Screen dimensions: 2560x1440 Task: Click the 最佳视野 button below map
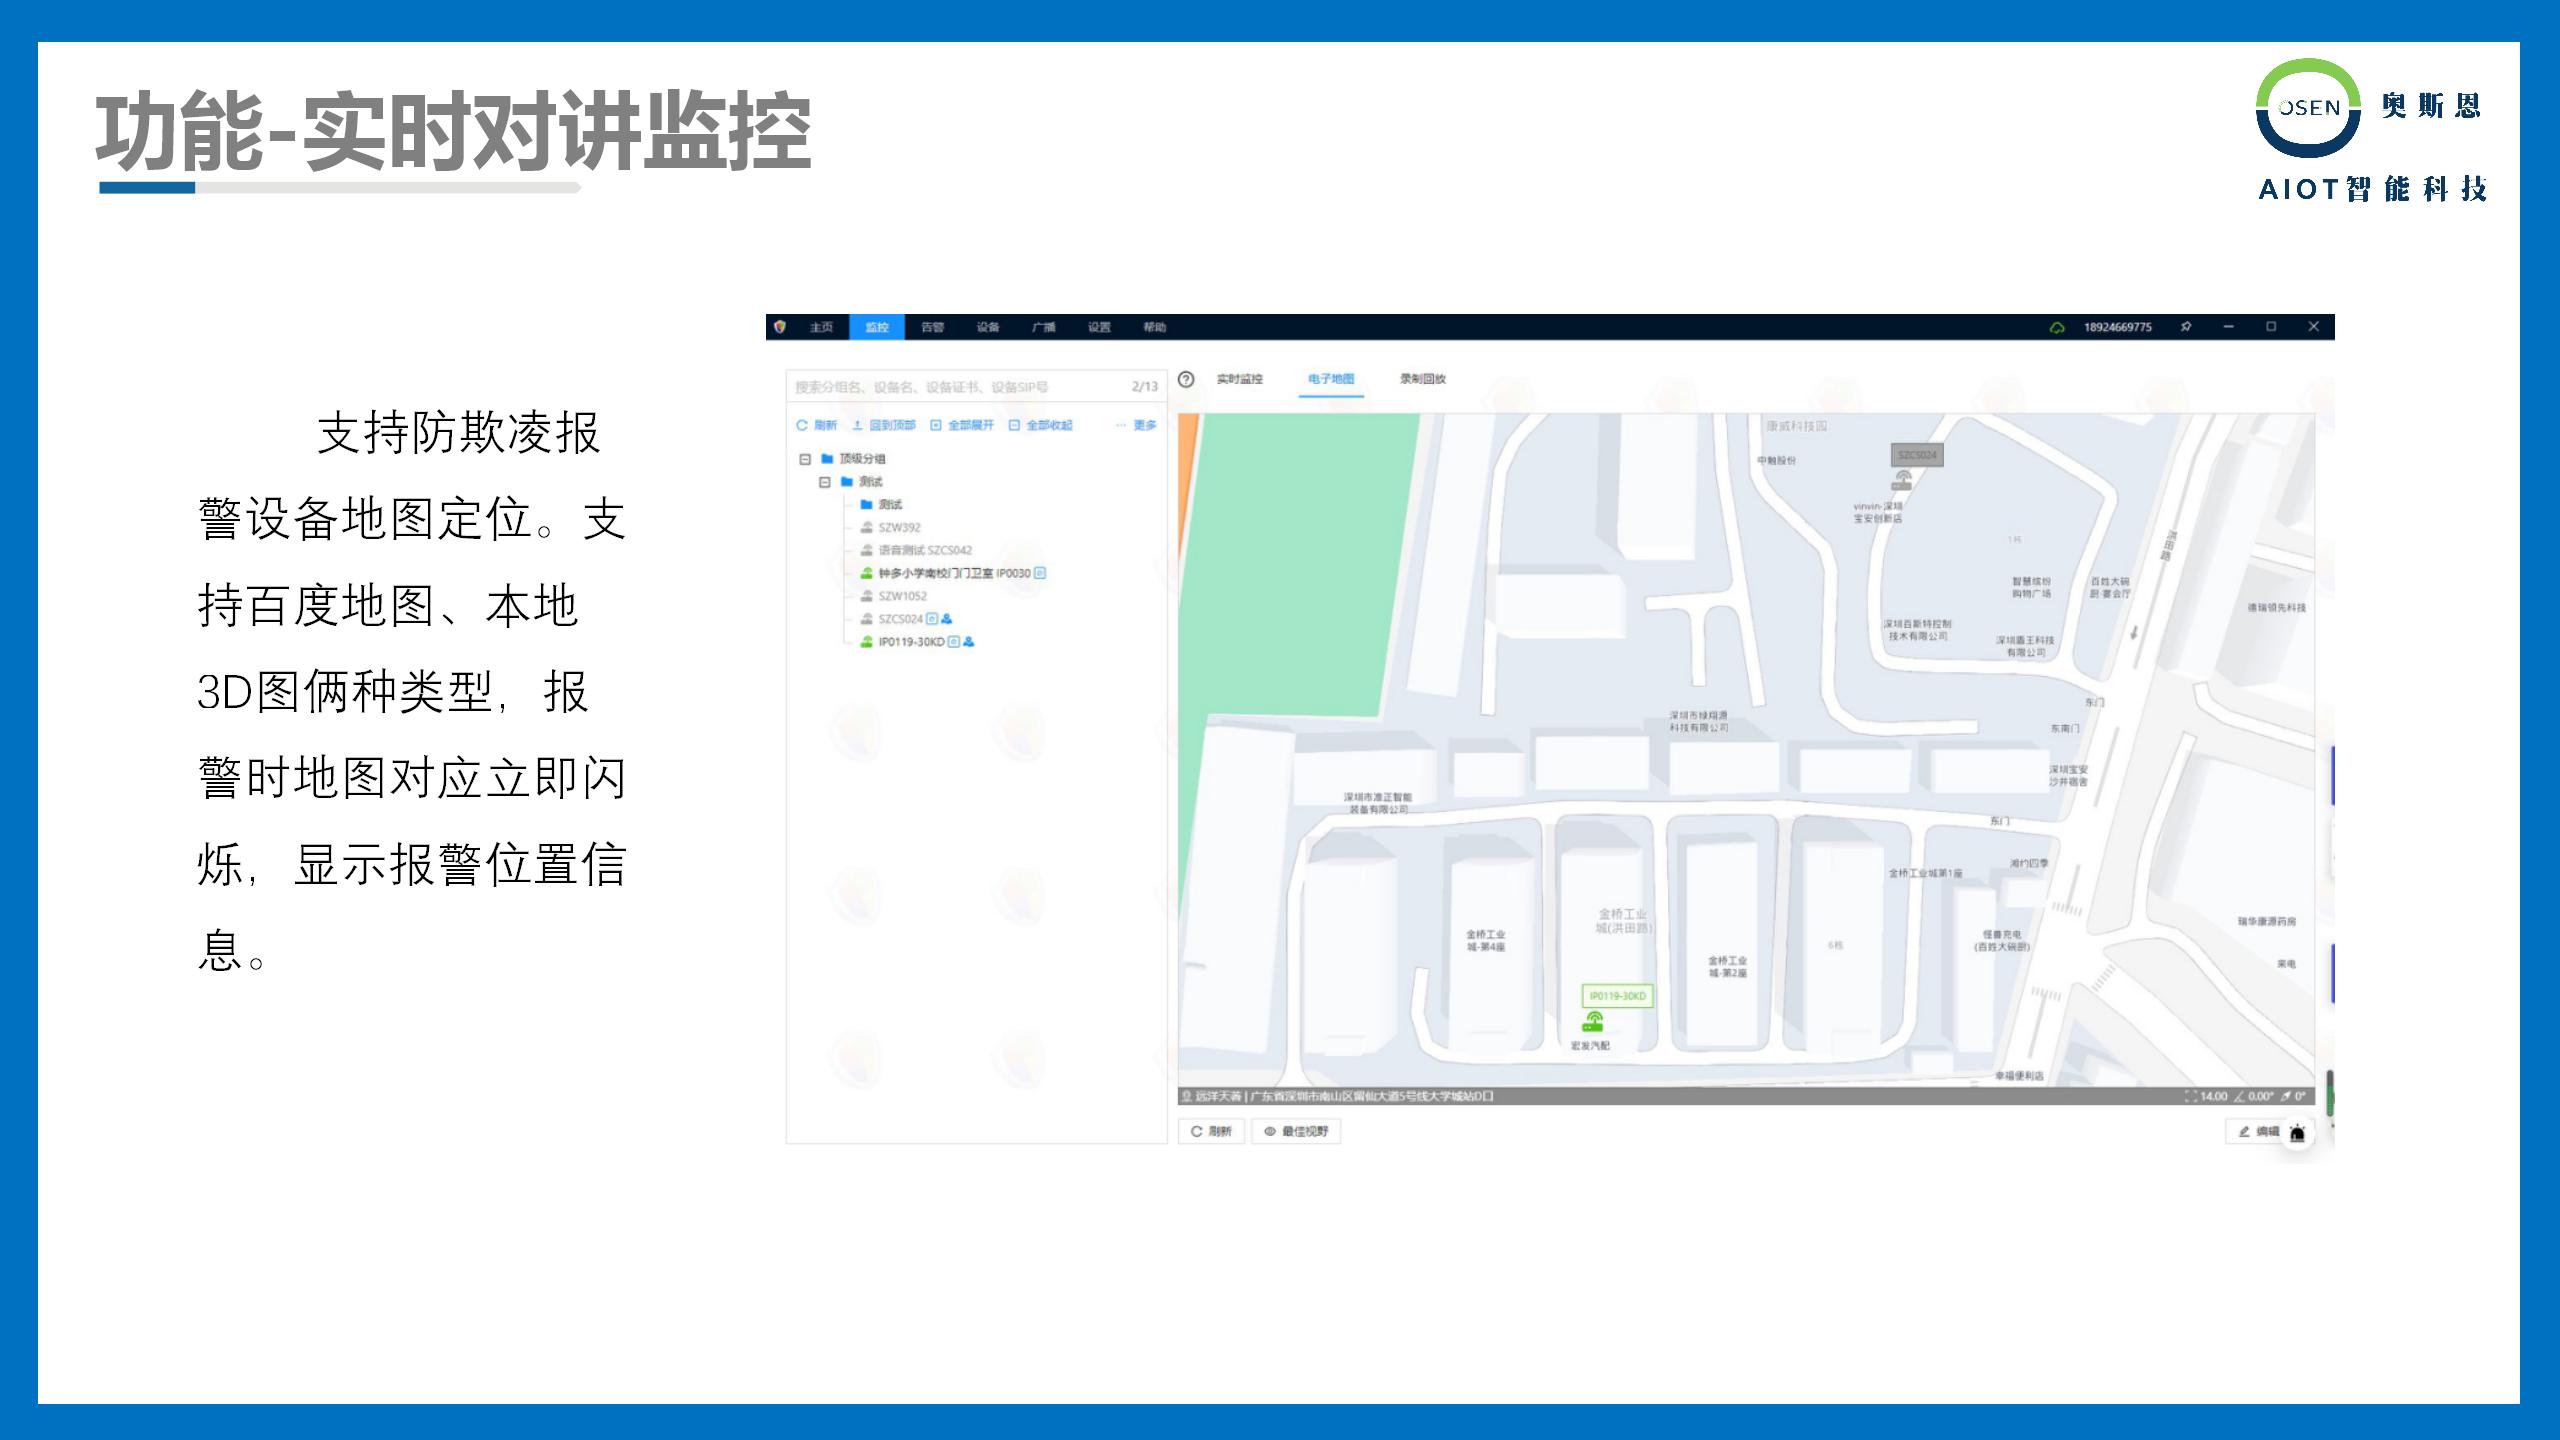(x=1296, y=1131)
